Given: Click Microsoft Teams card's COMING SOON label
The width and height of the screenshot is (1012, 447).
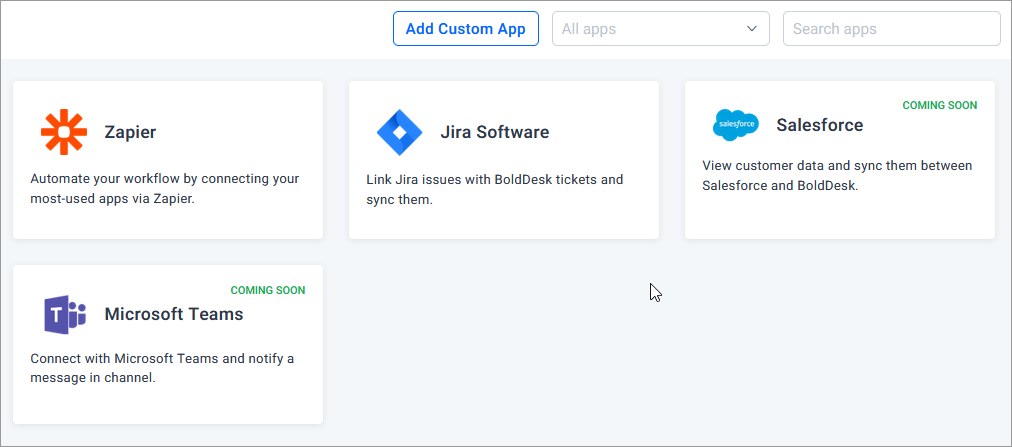Looking at the screenshot, I should click(268, 290).
